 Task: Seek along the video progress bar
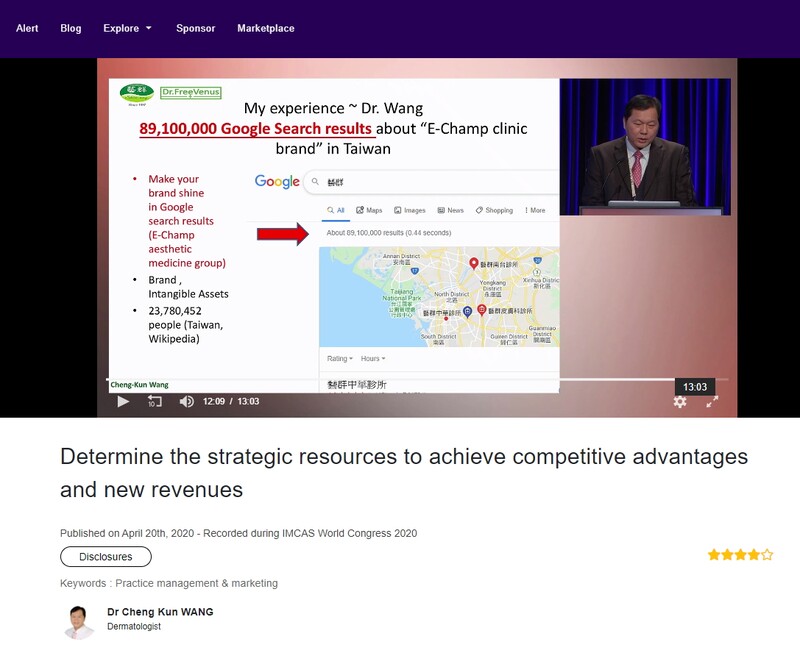tap(417, 380)
